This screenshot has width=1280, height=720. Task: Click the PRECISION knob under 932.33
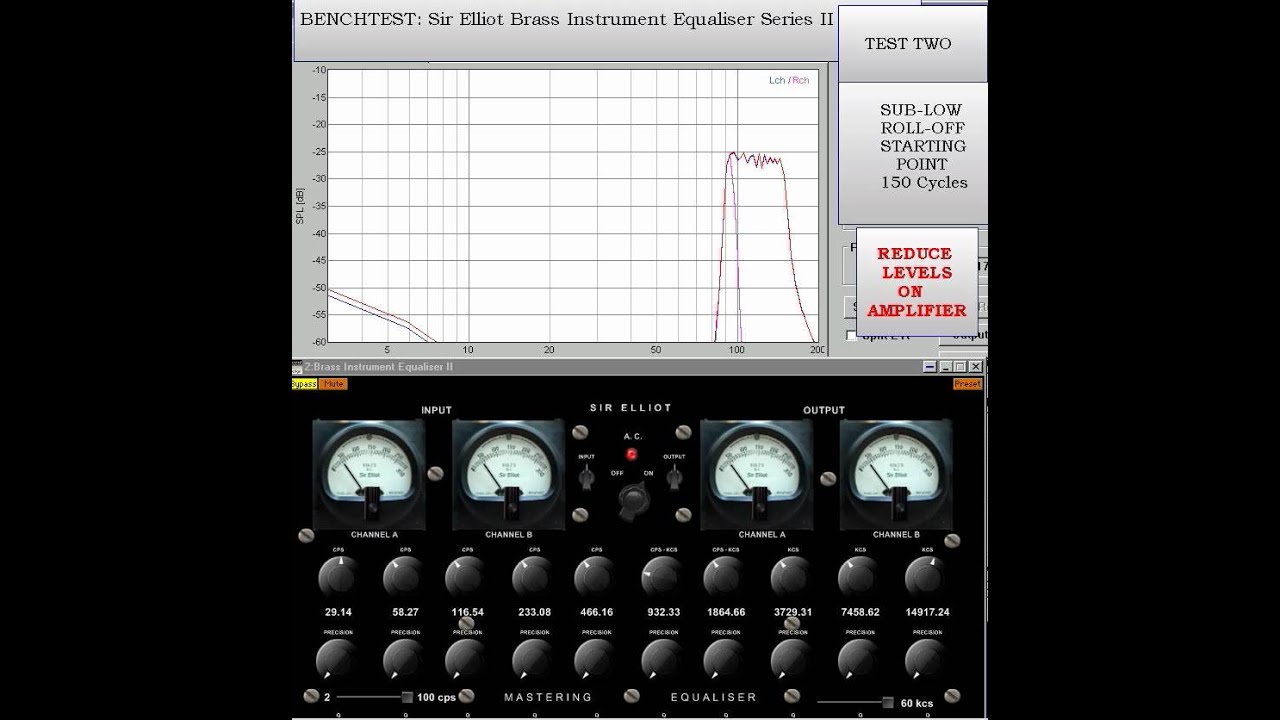(x=662, y=659)
